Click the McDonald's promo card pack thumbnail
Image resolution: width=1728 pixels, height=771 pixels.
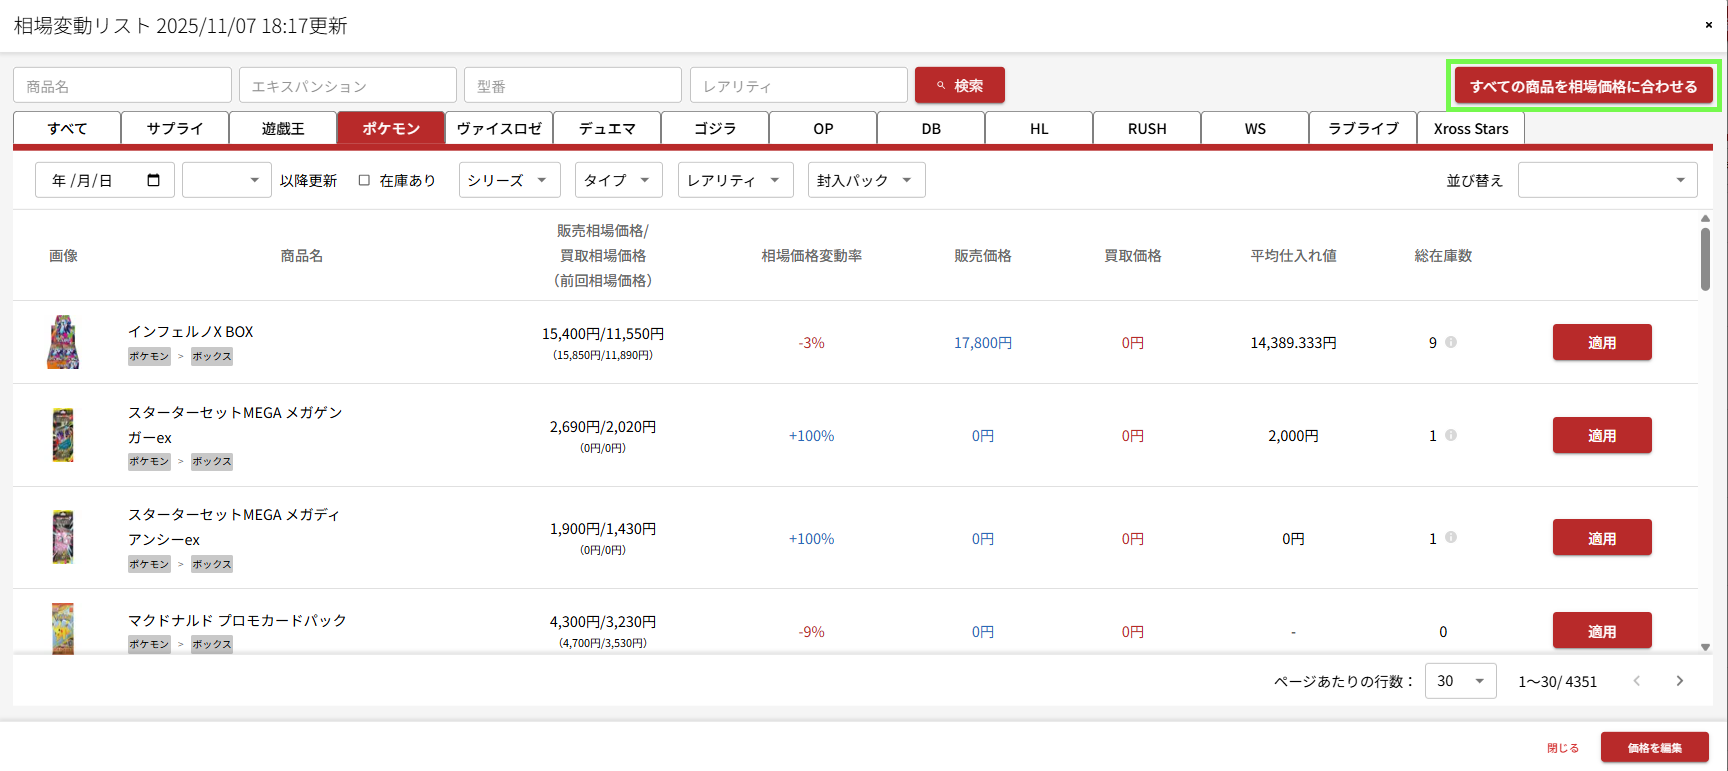tap(63, 629)
